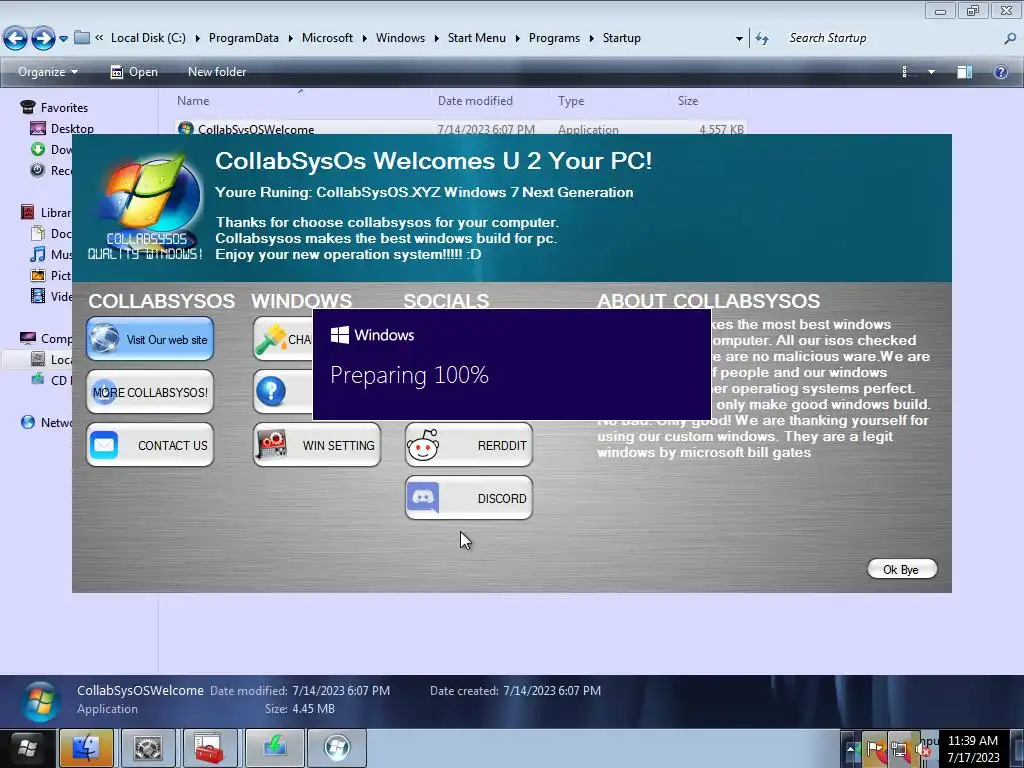Click the Discord logo icon

pyautogui.click(x=423, y=498)
